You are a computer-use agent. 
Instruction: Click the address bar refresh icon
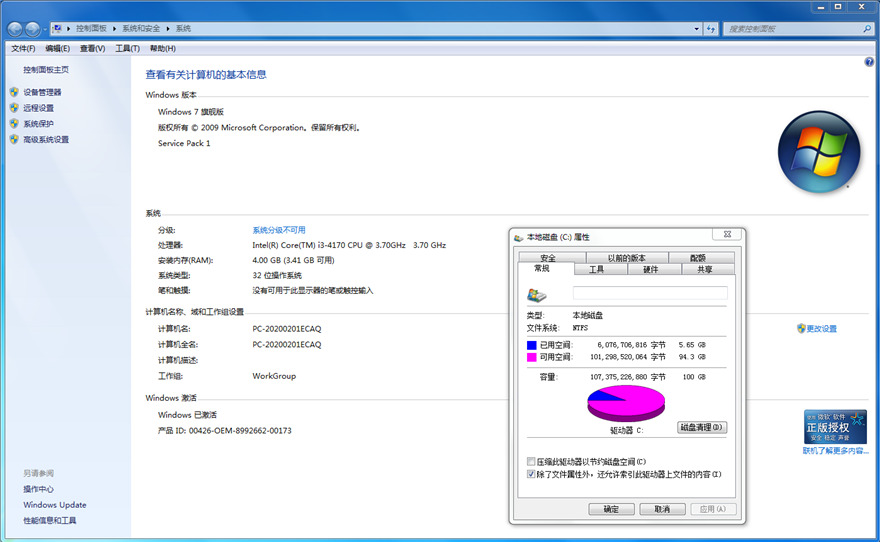click(x=711, y=29)
